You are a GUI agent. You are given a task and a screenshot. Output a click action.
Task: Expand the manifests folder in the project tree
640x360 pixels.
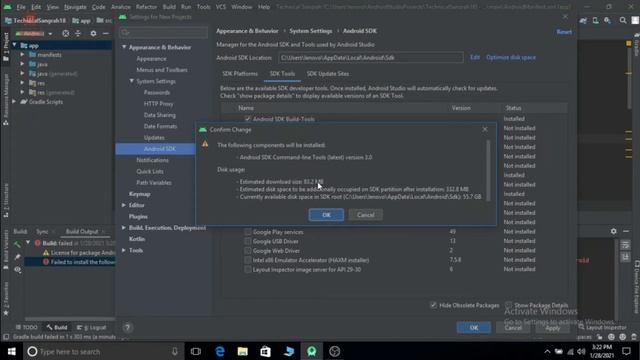[x=22, y=55]
